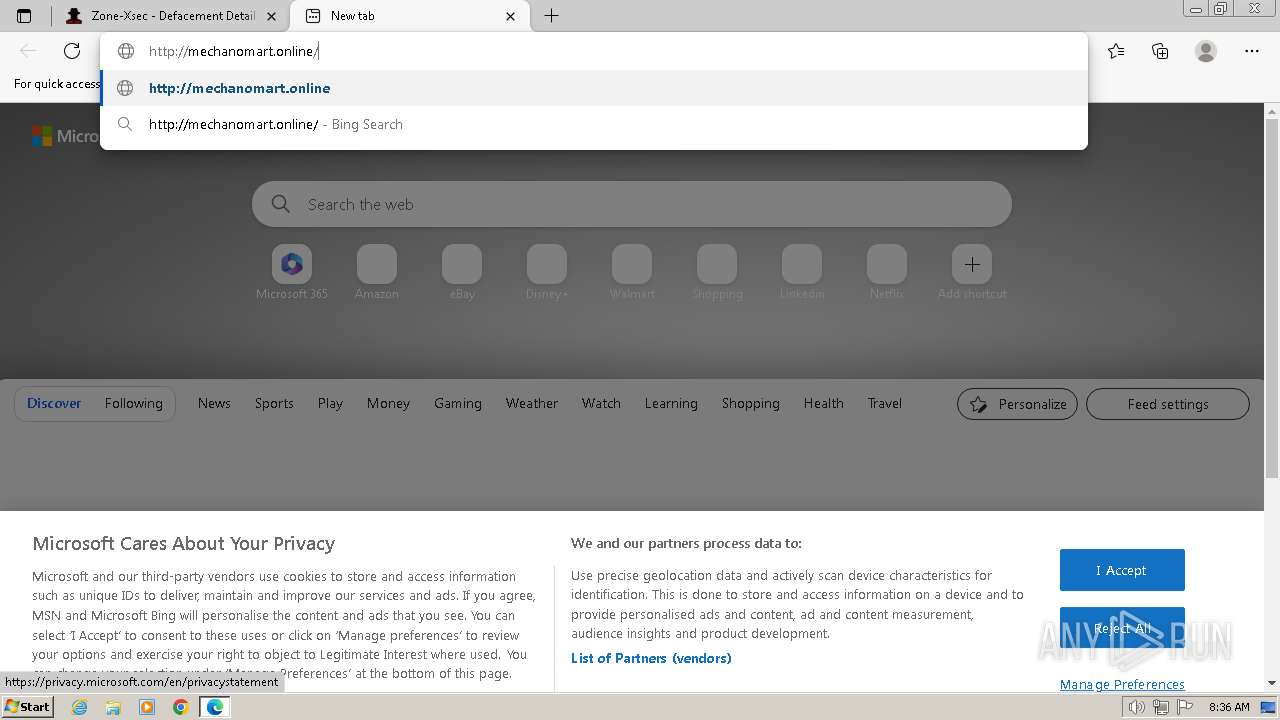Screen dimensions: 1280x720
Task: Open the Health category
Action: (x=824, y=403)
